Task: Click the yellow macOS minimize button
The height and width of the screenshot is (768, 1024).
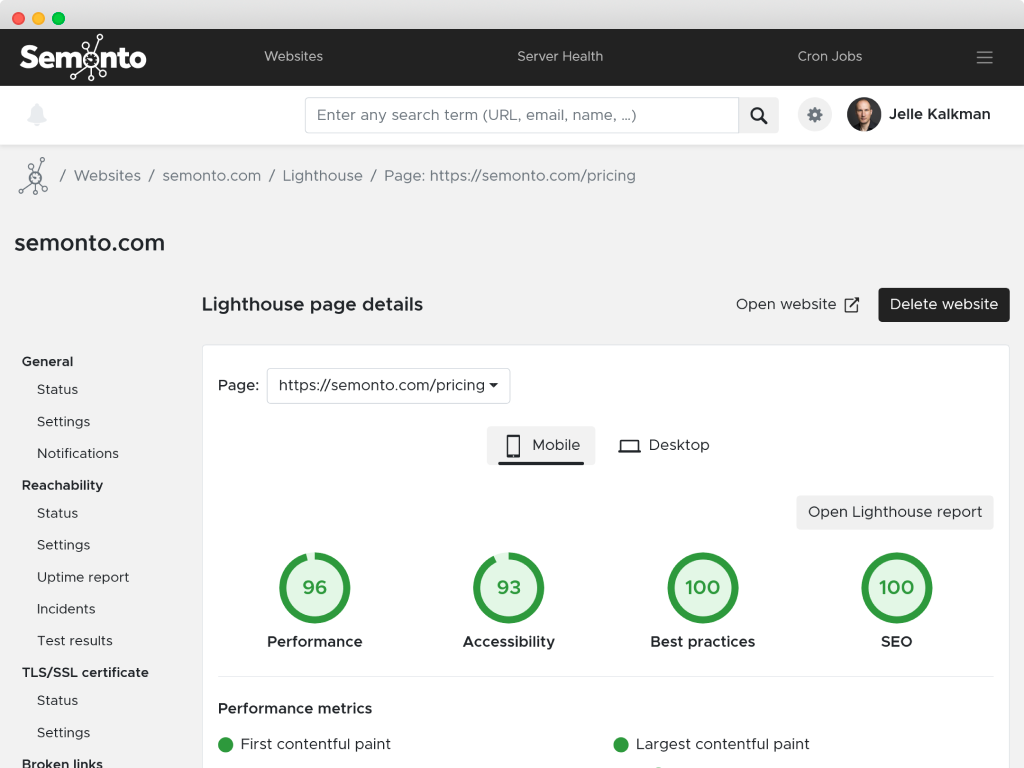Action: tap(39, 18)
